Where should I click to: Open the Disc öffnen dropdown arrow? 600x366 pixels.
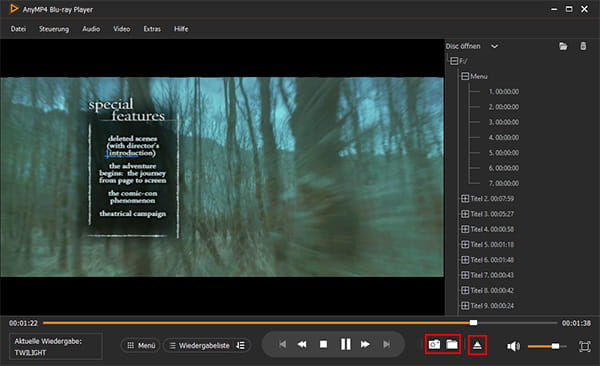[494, 46]
